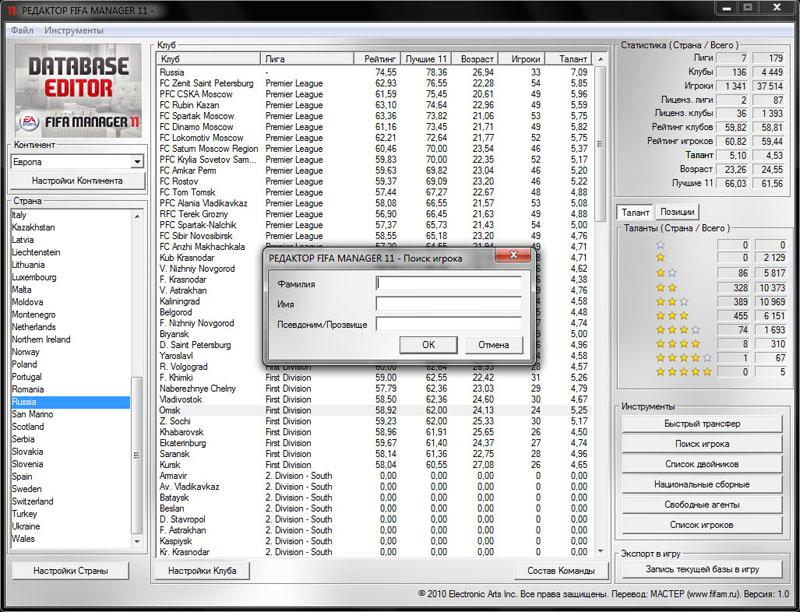The height and width of the screenshot is (612, 800).
Task: Select the Vladivostok club row
Action: click(x=374, y=399)
